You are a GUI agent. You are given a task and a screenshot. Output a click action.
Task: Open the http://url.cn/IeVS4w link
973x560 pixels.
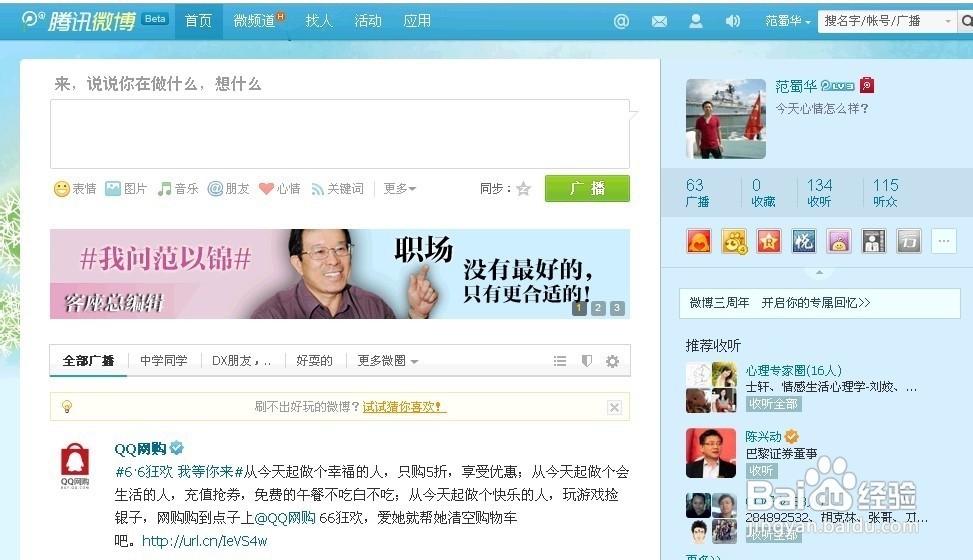click(x=204, y=541)
